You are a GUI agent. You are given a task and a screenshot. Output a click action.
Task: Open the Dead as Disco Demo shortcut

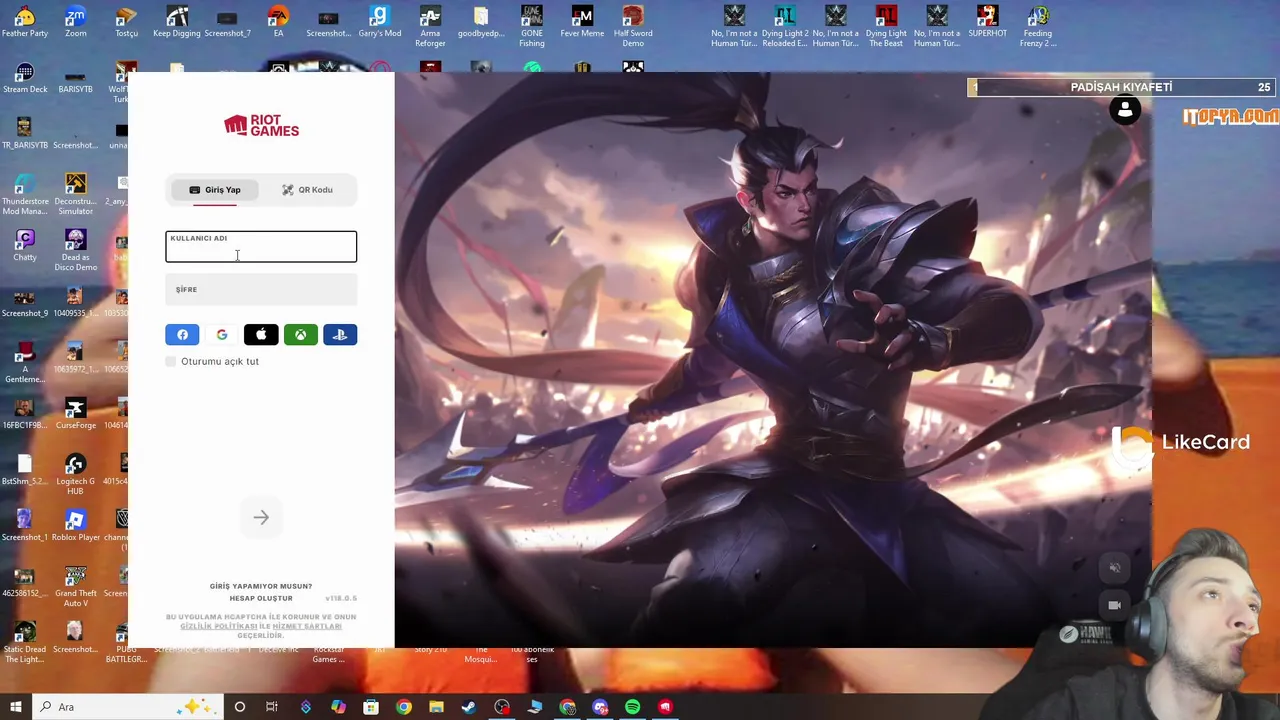(75, 250)
